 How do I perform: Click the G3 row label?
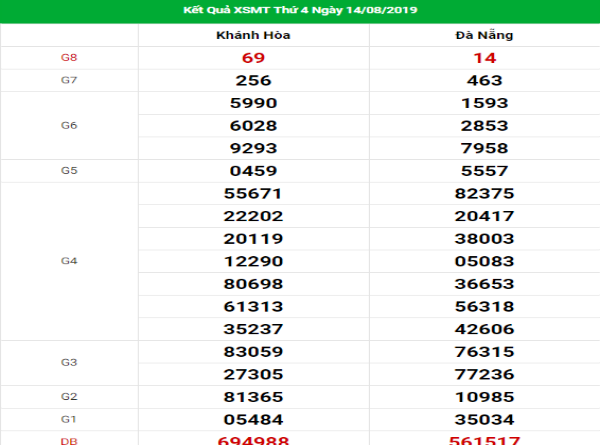tap(69, 362)
